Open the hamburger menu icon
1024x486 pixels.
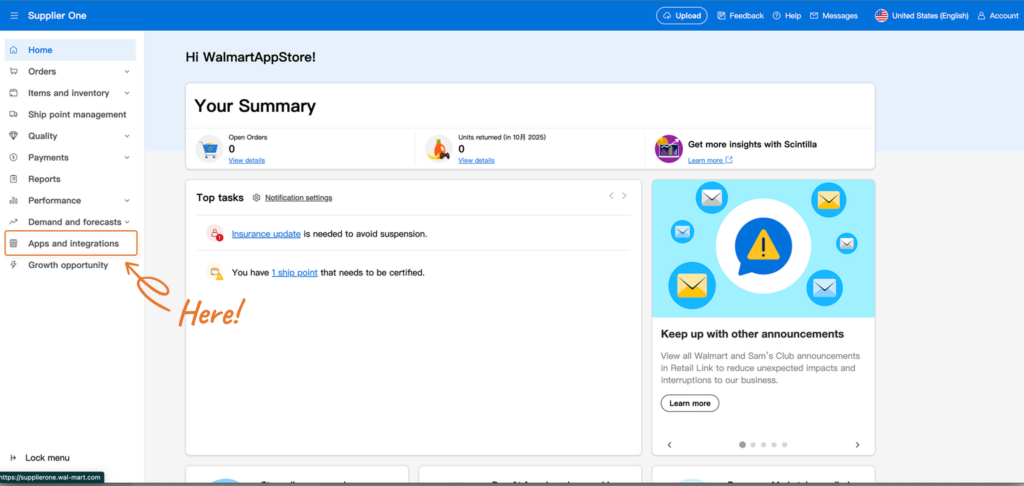[14, 16]
